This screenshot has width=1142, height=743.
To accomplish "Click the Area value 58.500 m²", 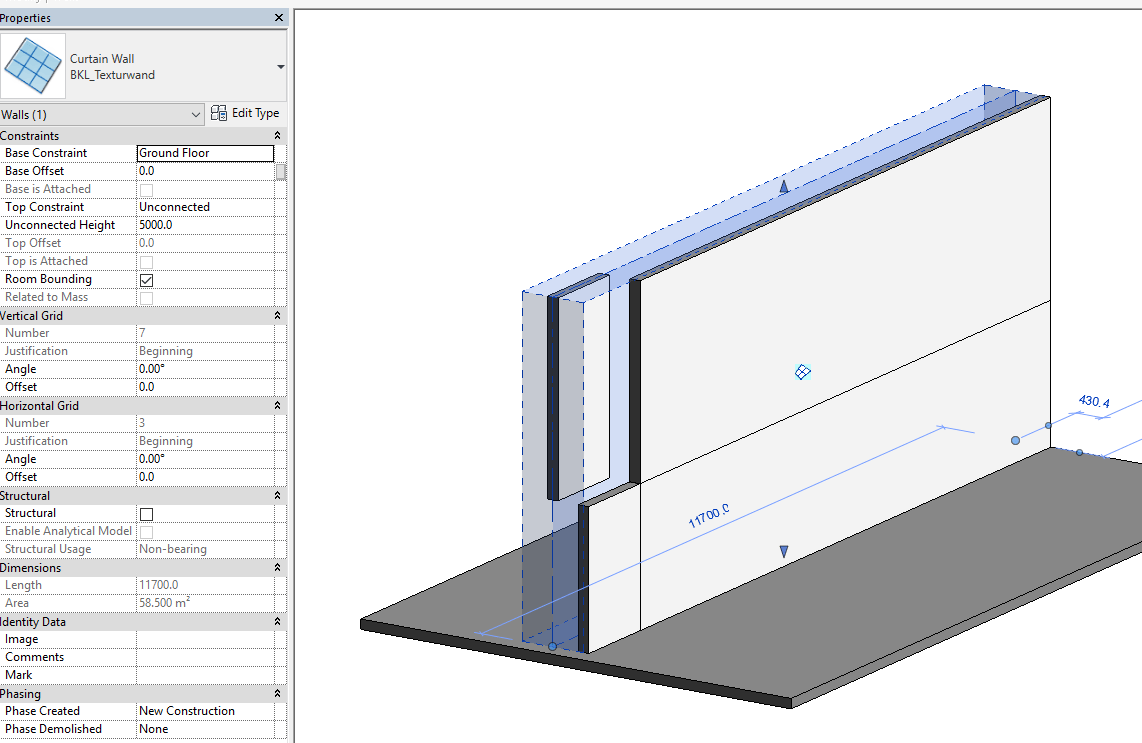I will click(205, 603).
